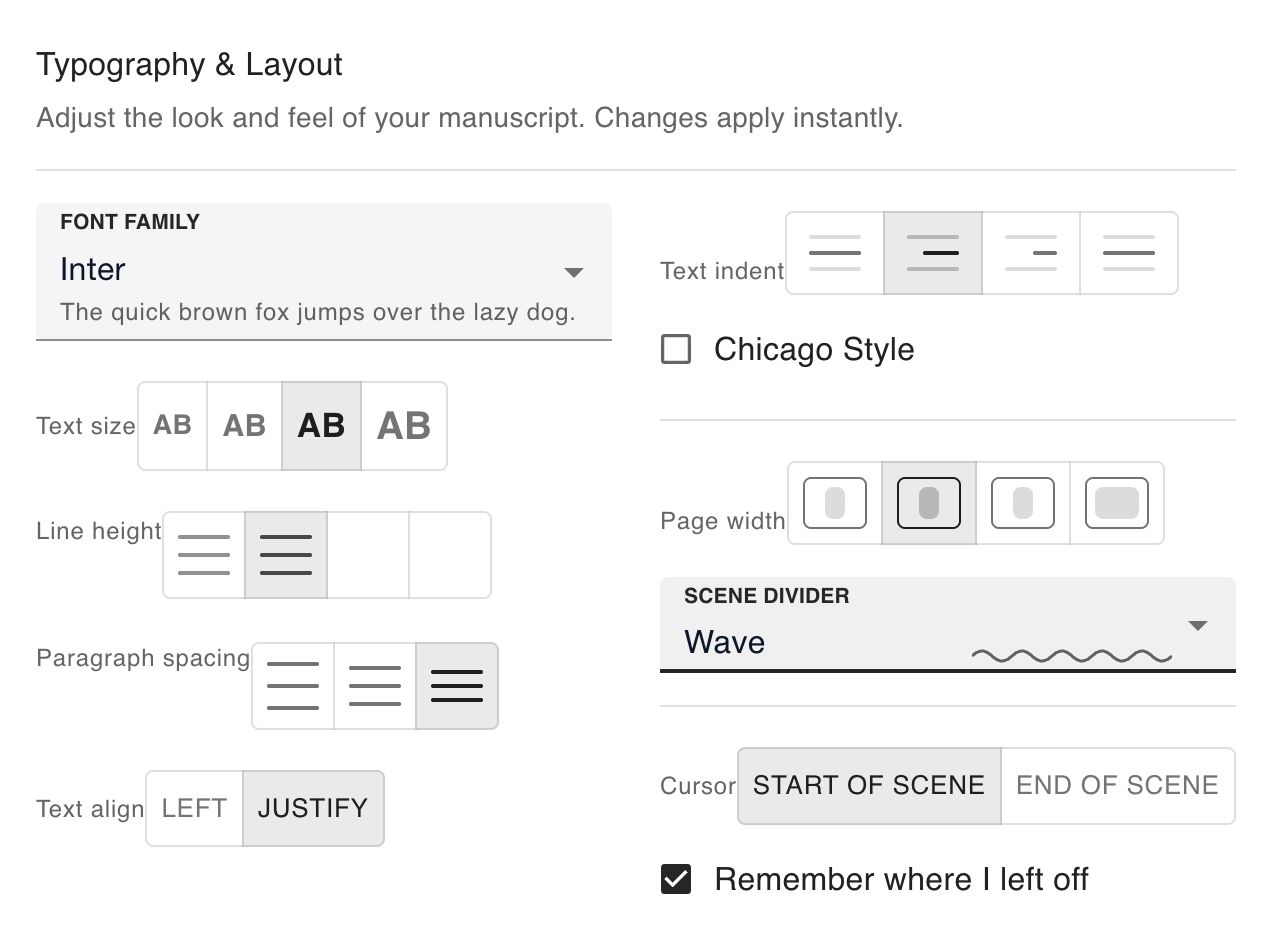Select the hanging indent style
This screenshot has width=1270, height=950.
tap(1031, 253)
